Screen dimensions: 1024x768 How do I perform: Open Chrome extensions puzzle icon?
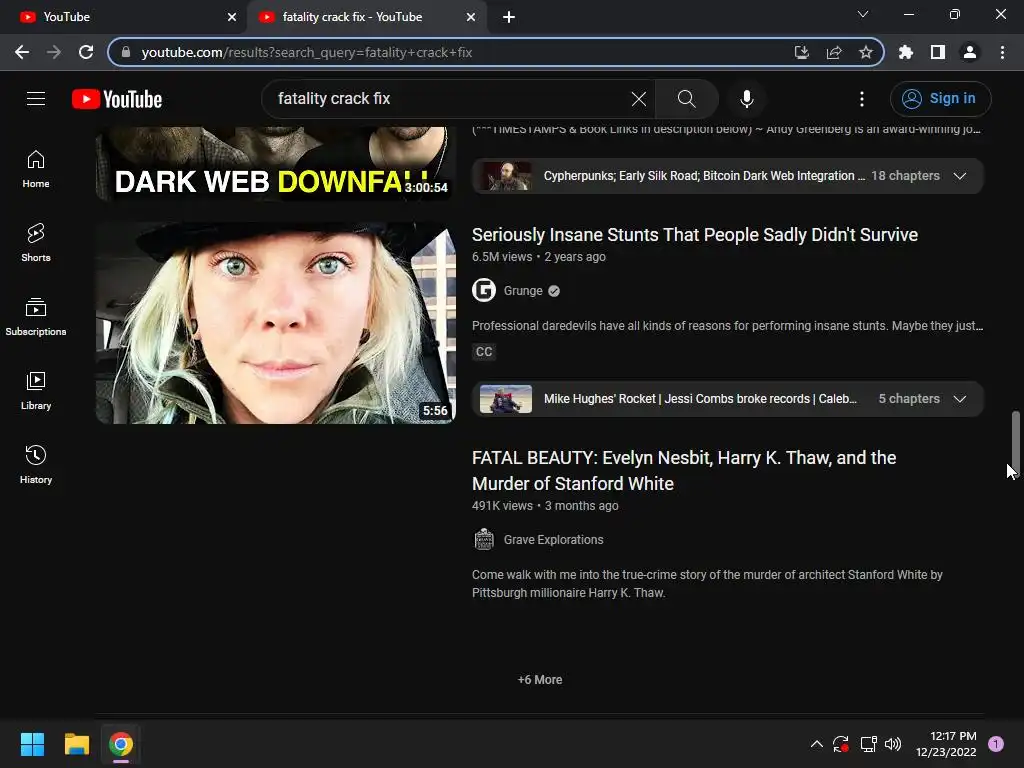pyautogui.click(x=906, y=52)
